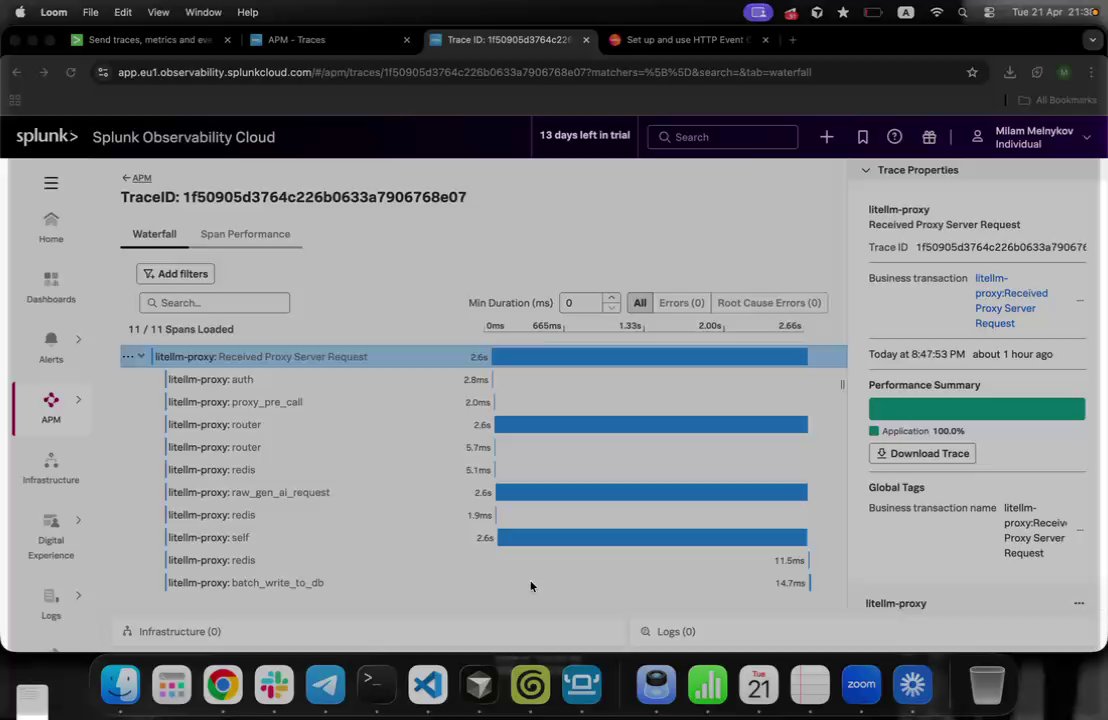Open litellm-proxy:Received Proxy Server Request business transaction link

pyautogui.click(x=1011, y=300)
